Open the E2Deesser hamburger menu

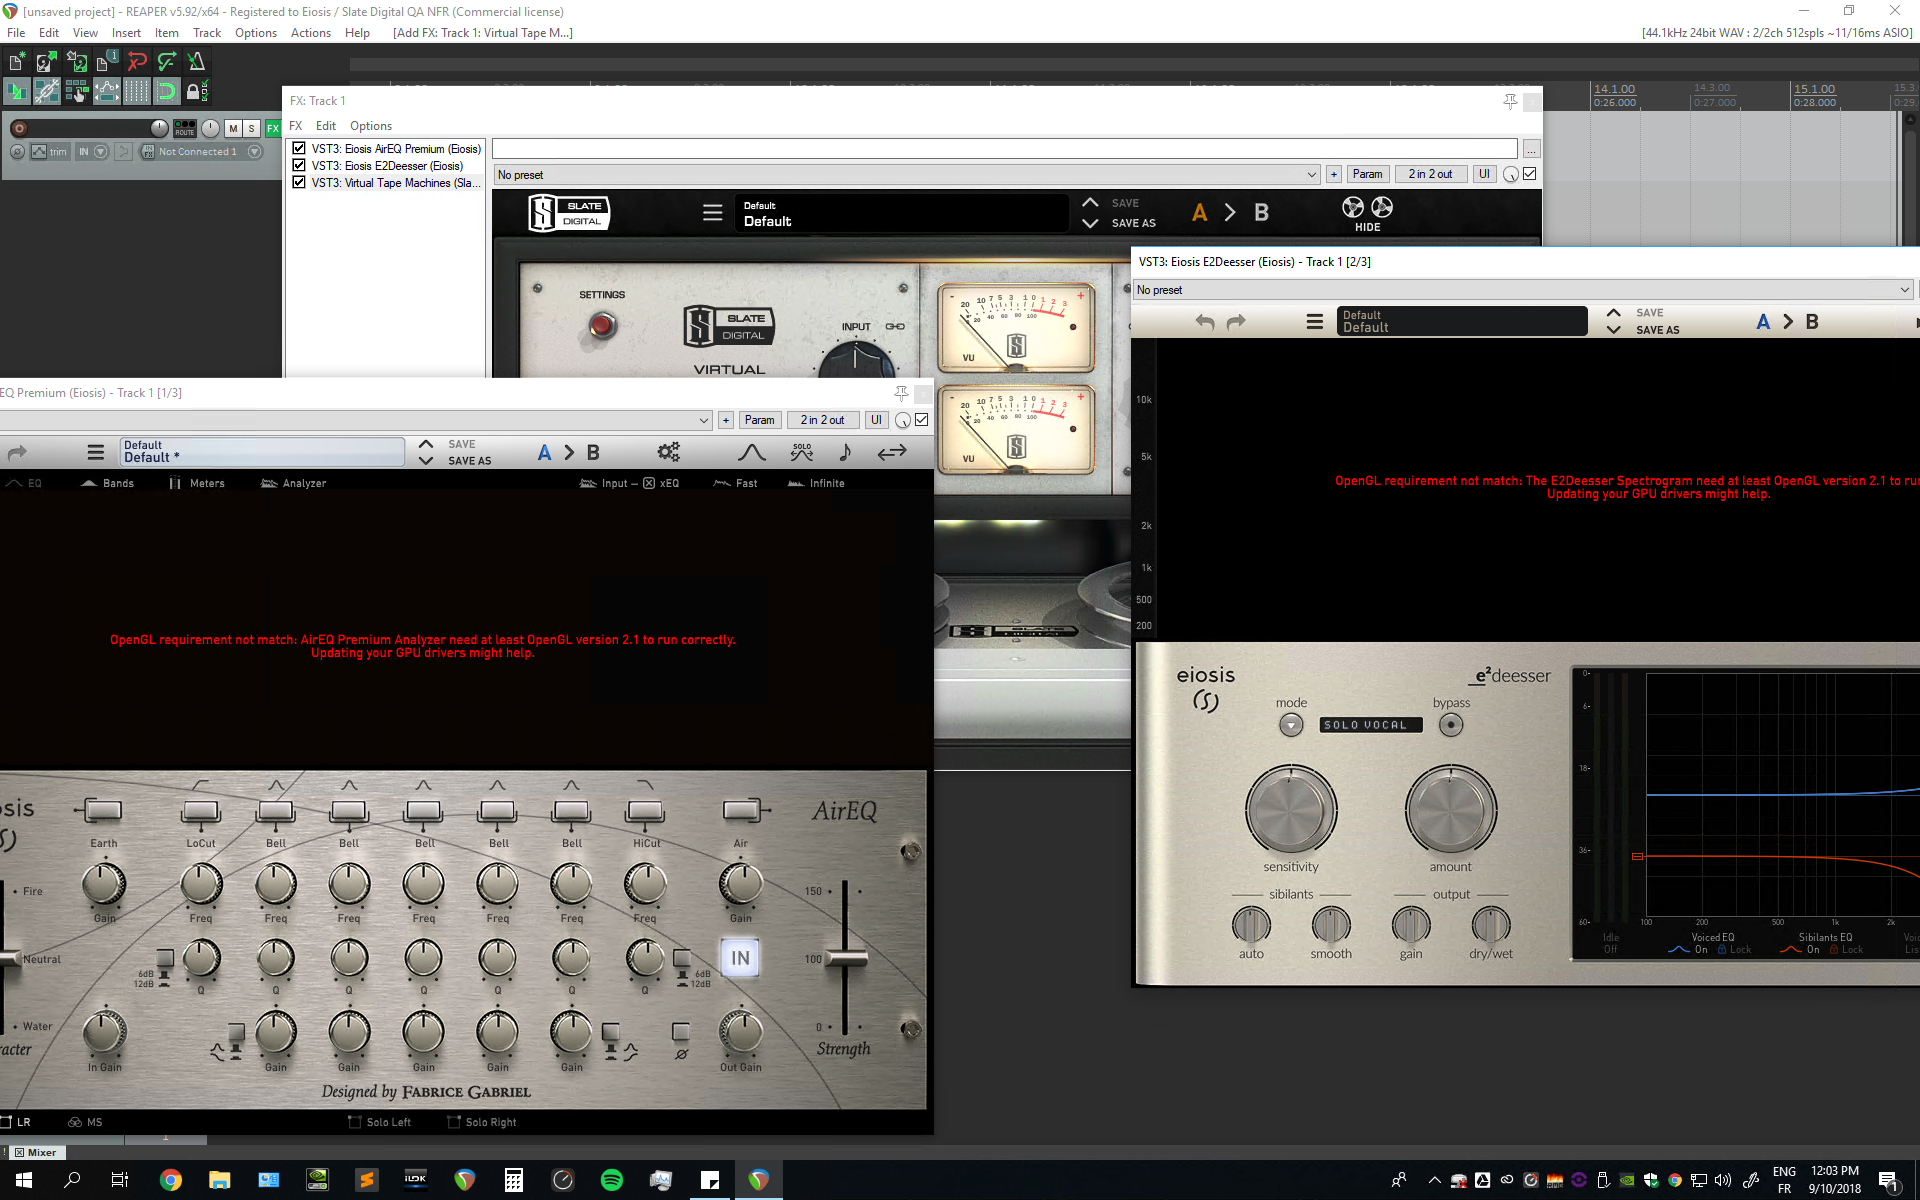1315,322
